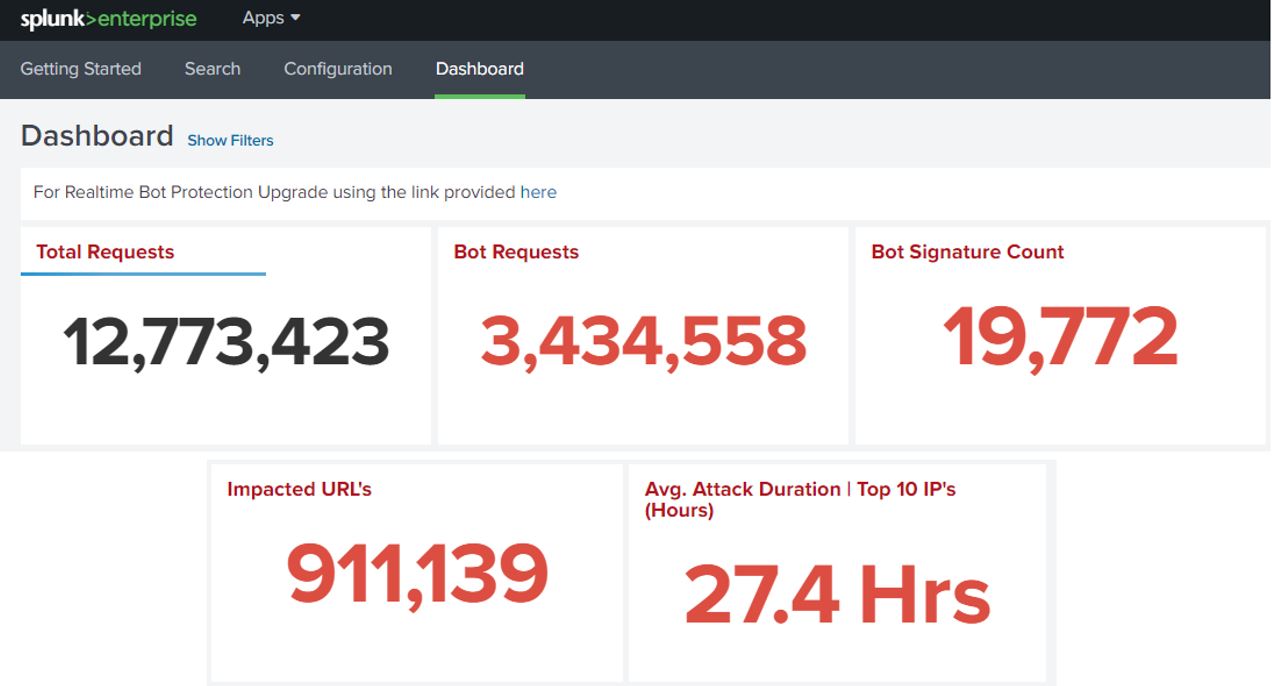The height and width of the screenshot is (686, 1272).
Task: Switch to the Search tab
Action: coord(212,69)
